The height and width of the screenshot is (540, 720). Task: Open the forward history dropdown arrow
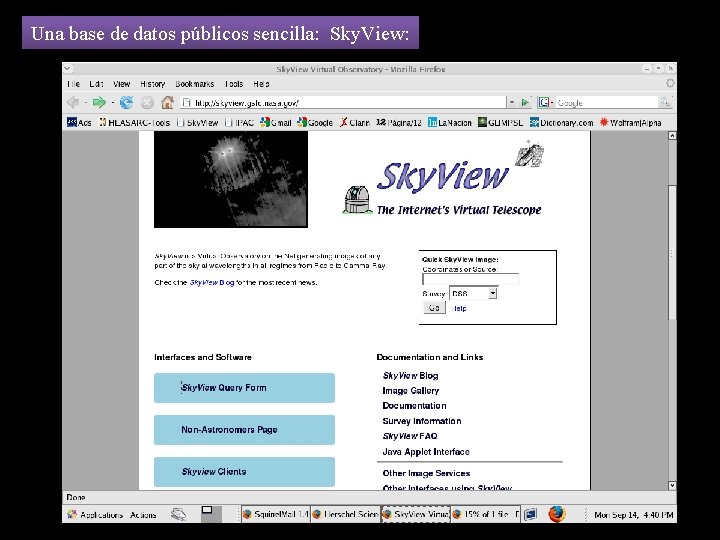click(112, 102)
